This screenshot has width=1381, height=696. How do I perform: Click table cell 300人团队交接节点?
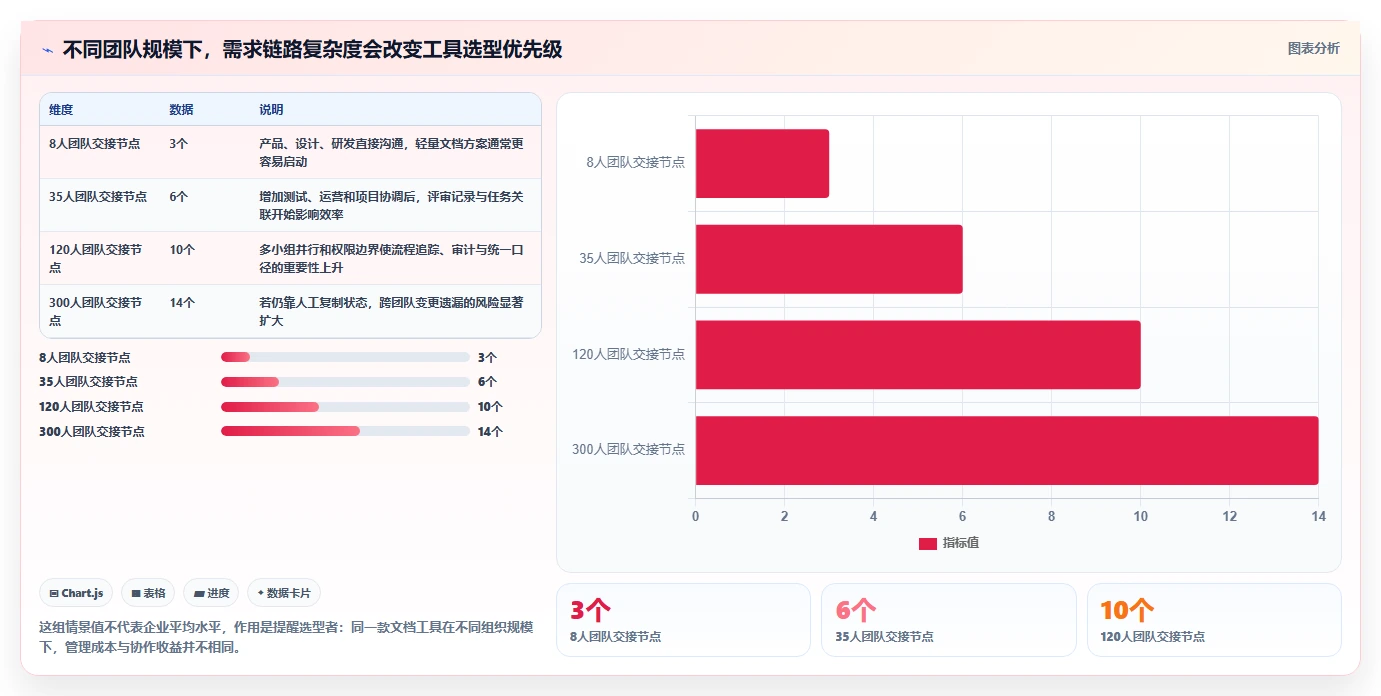99,312
